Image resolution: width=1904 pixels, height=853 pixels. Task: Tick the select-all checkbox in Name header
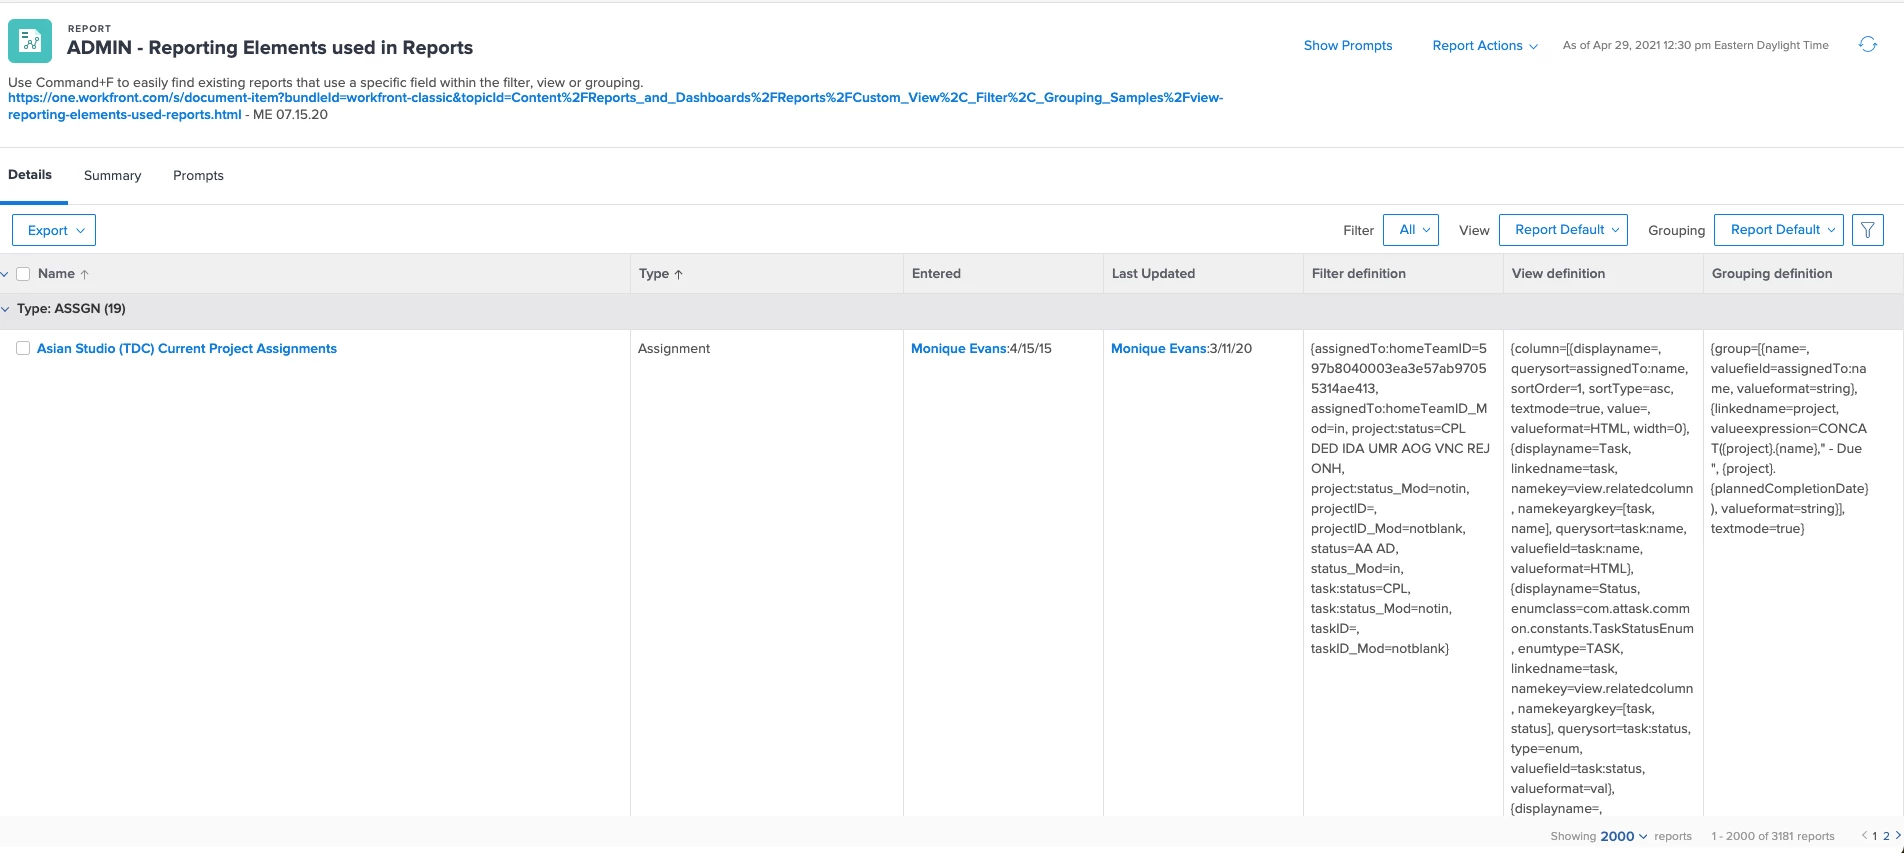[23, 274]
